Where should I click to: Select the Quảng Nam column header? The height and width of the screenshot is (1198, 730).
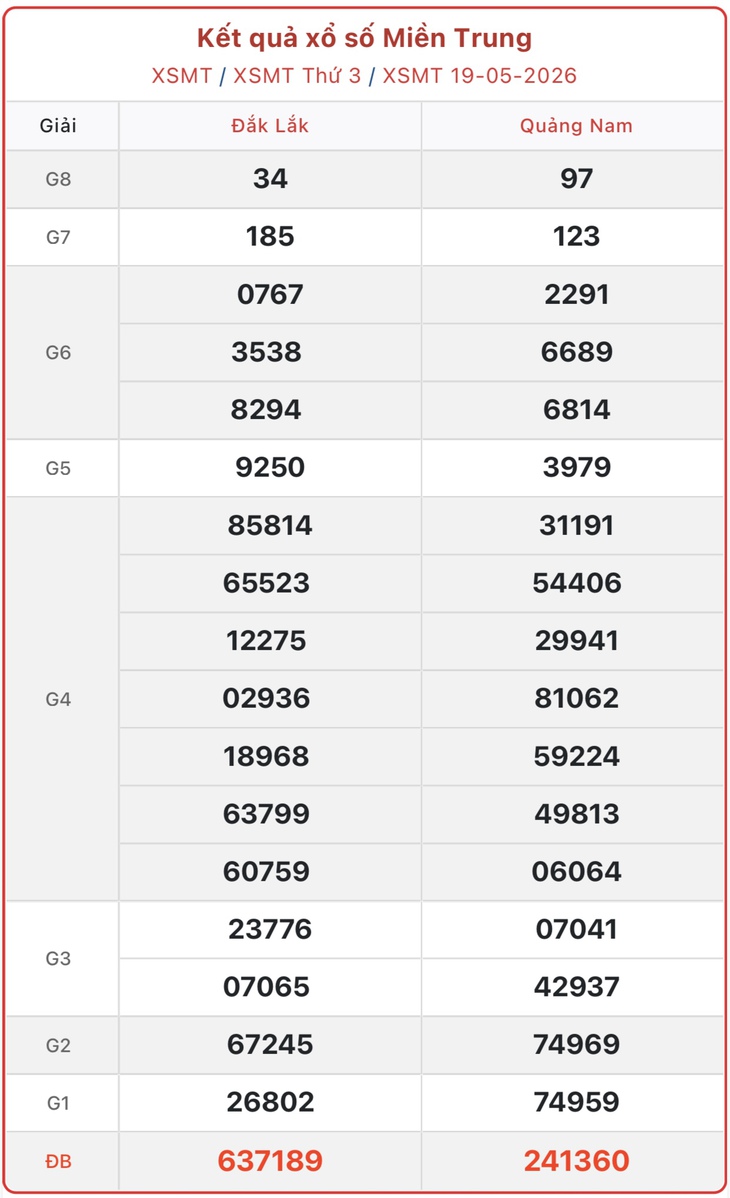[576, 126]
